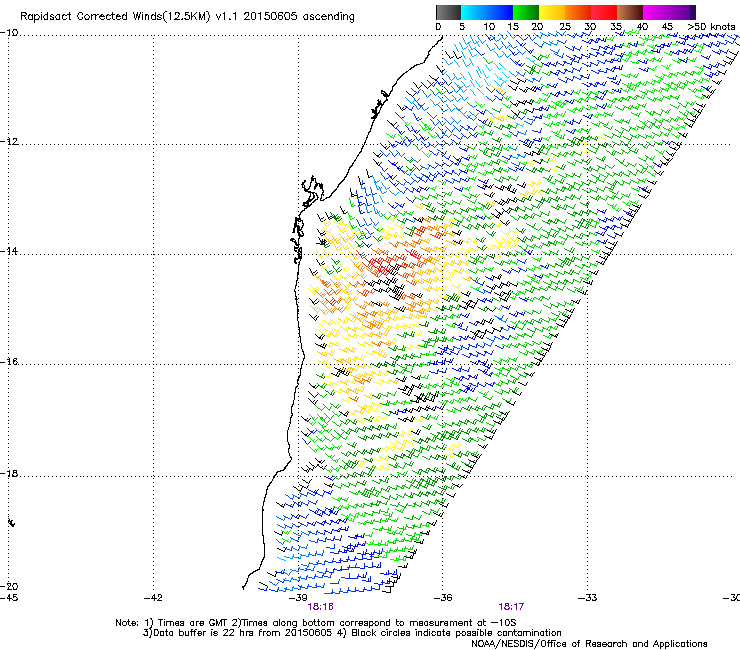Select the blue 10-15 knots legend swatch

pyautogui.click(x=500, y=12)
